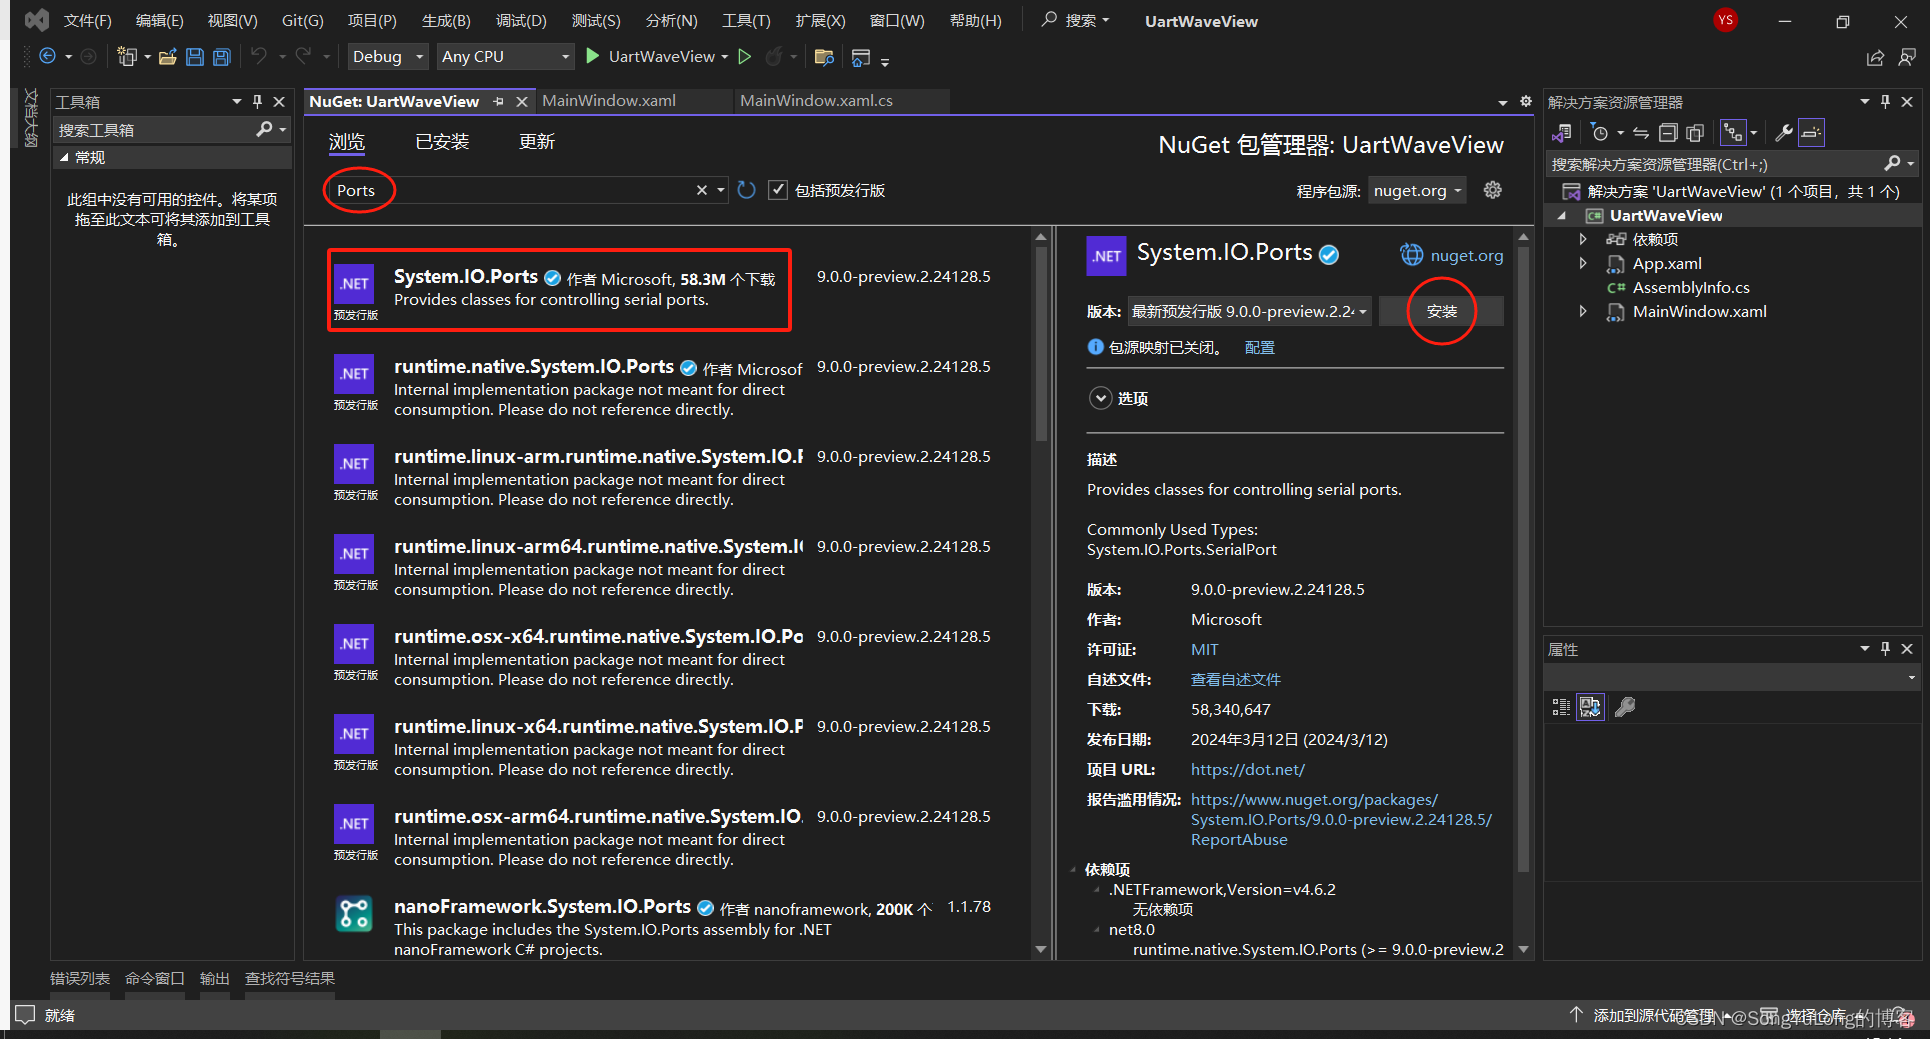1930x1039 pixels.
Task: Click the view readme file link
Action: click(1235, 679)
